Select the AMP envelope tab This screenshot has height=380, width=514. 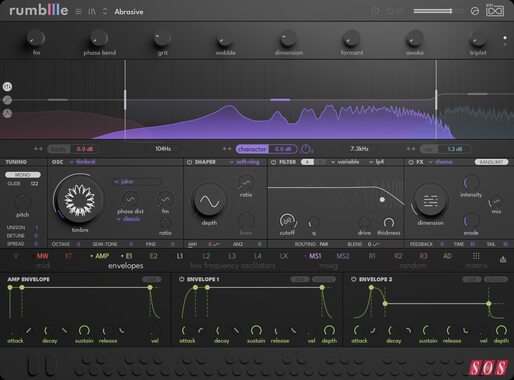tap(102, 256)
